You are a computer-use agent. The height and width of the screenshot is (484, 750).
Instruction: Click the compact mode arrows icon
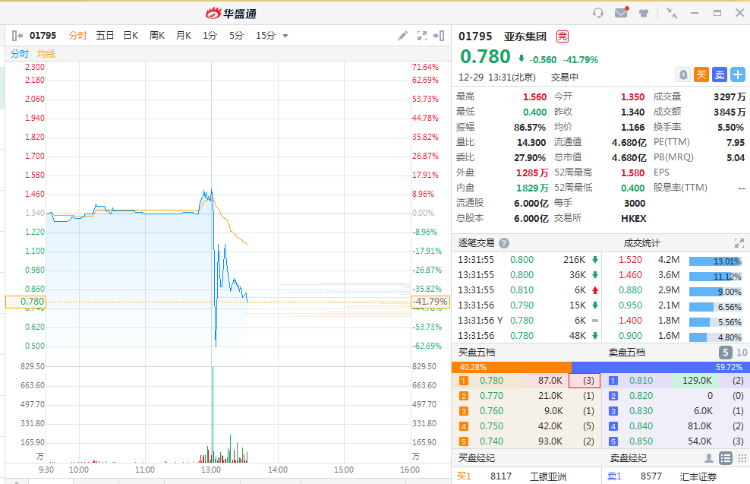672,13
